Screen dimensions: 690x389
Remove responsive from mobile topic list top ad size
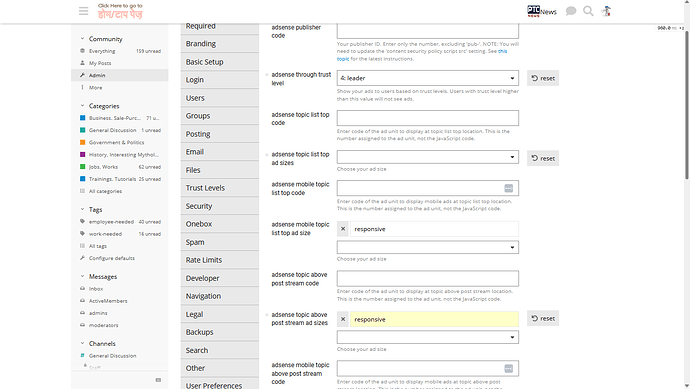coord(343,229)
